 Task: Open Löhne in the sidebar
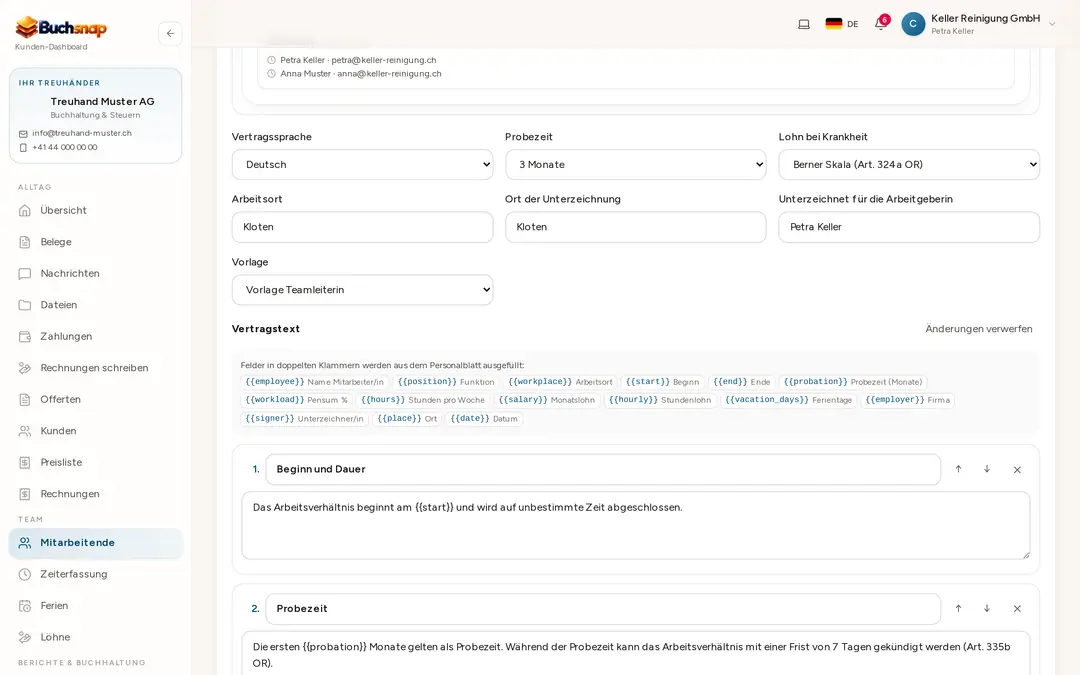click(96, 637)
